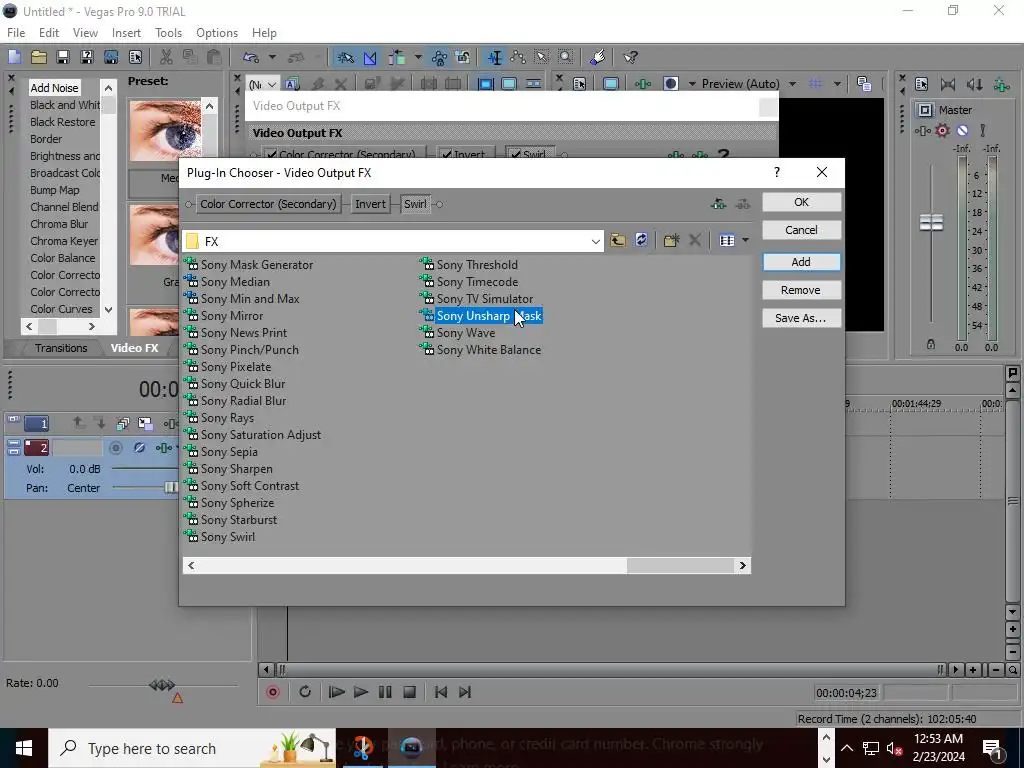Click Cancel in Plug-In Chooser
Image resolution: width=1024 pixels, height=768 pixels.
tap(801, 230)
